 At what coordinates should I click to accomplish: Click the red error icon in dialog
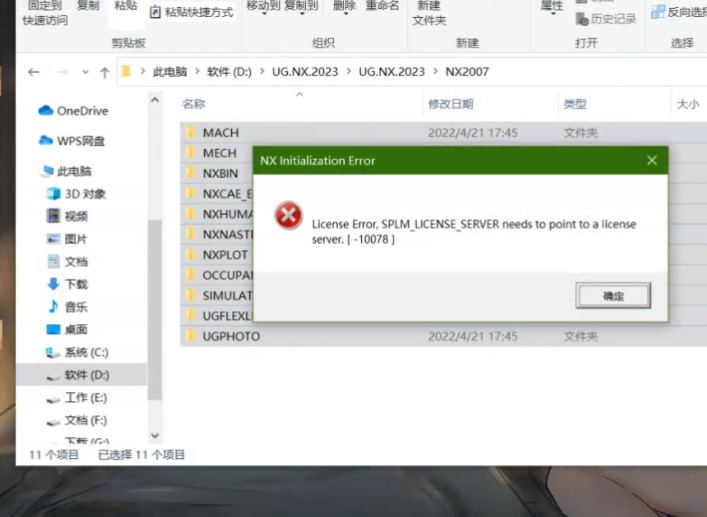[289, 215]
